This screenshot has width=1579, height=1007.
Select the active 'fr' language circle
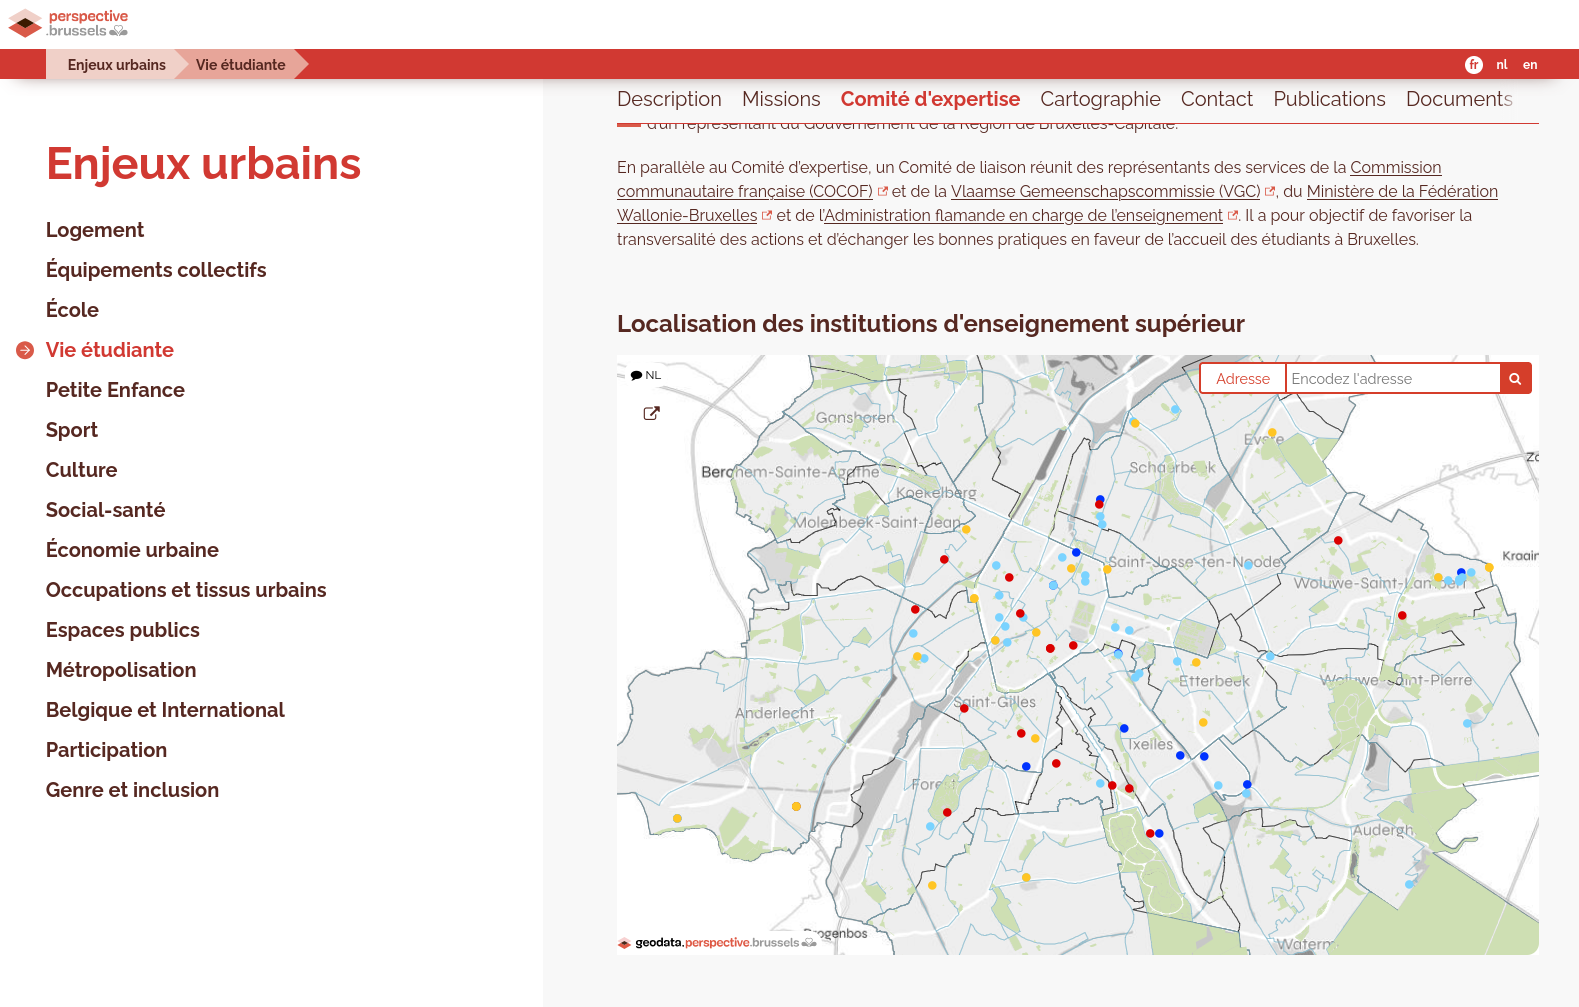(x=1473, y=65)
